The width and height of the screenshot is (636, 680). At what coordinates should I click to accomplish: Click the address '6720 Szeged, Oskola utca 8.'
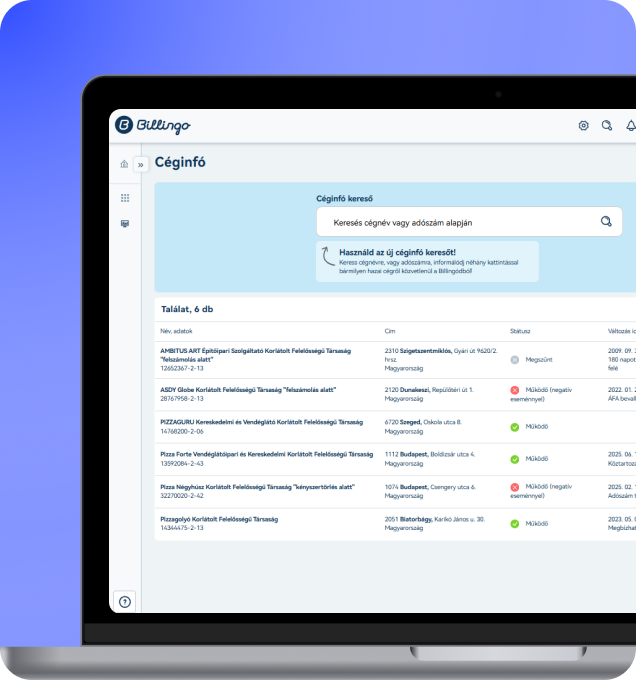[x=423, y=422]
